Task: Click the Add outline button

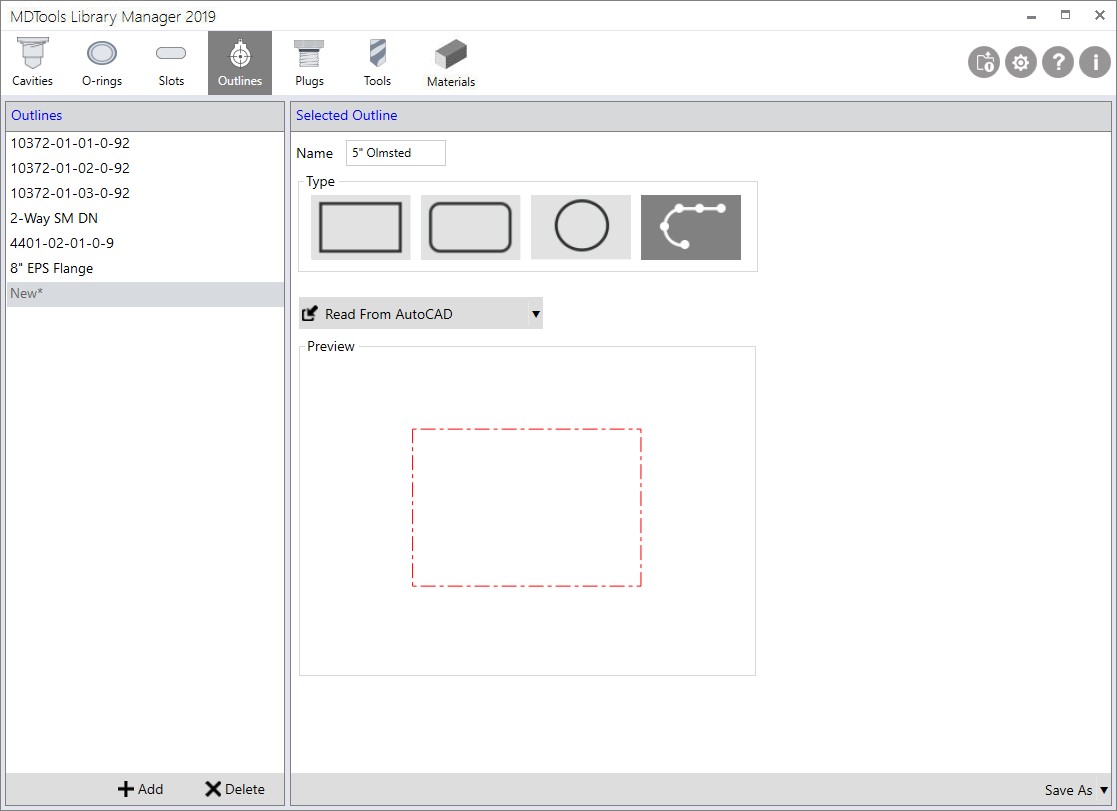Action: tap(140, 789)
